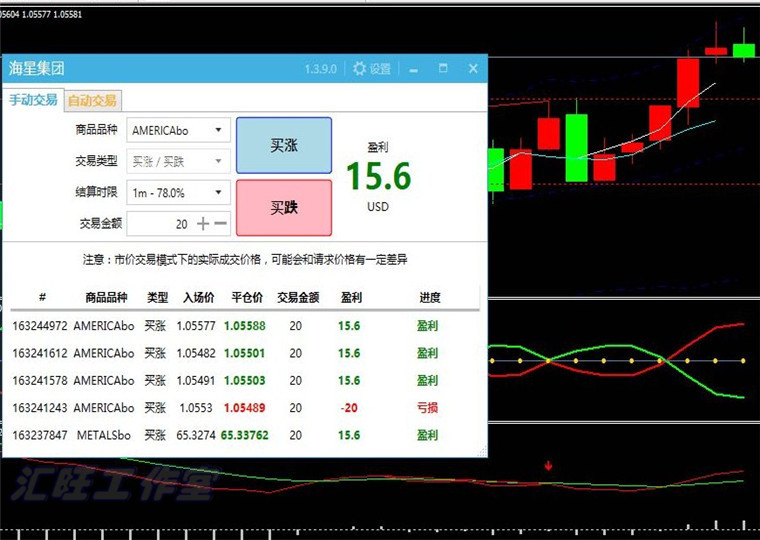Expand the 结算时限 1m - 78.0% dropdown
Image resolution: width=760 pixels, height=540 pixels.
click(219, 192)
